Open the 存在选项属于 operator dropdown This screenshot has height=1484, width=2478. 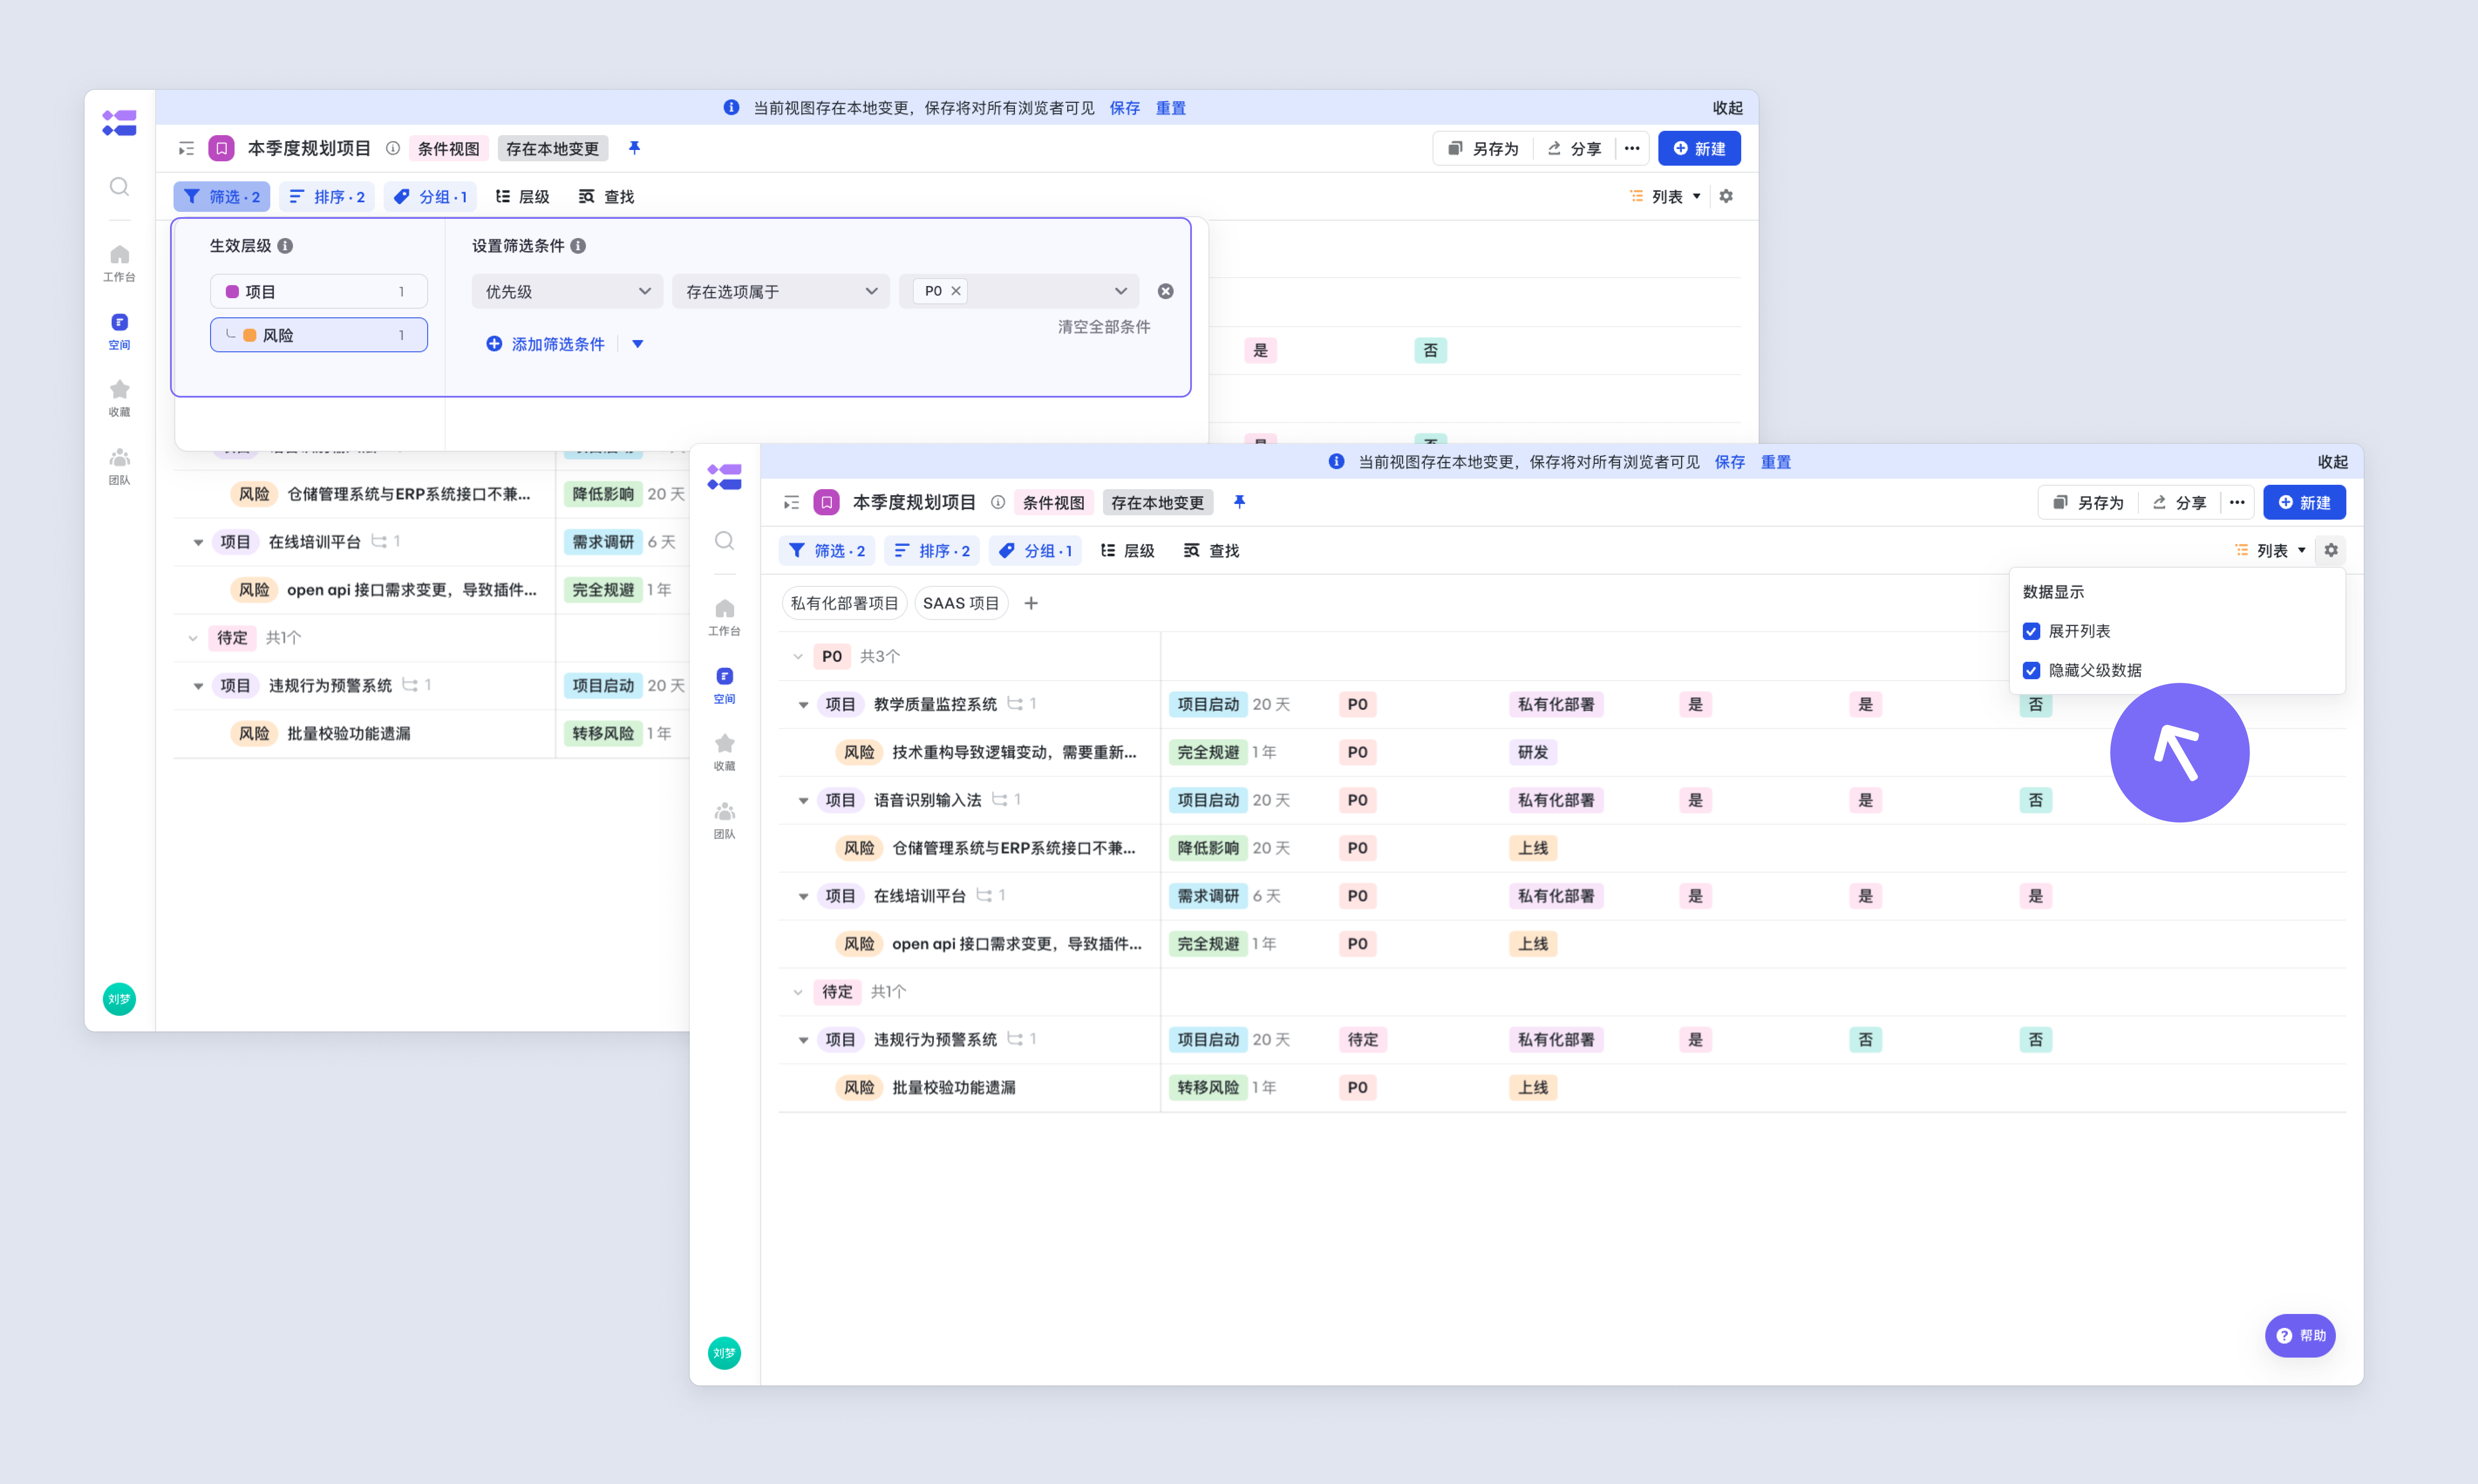(781, 291)
